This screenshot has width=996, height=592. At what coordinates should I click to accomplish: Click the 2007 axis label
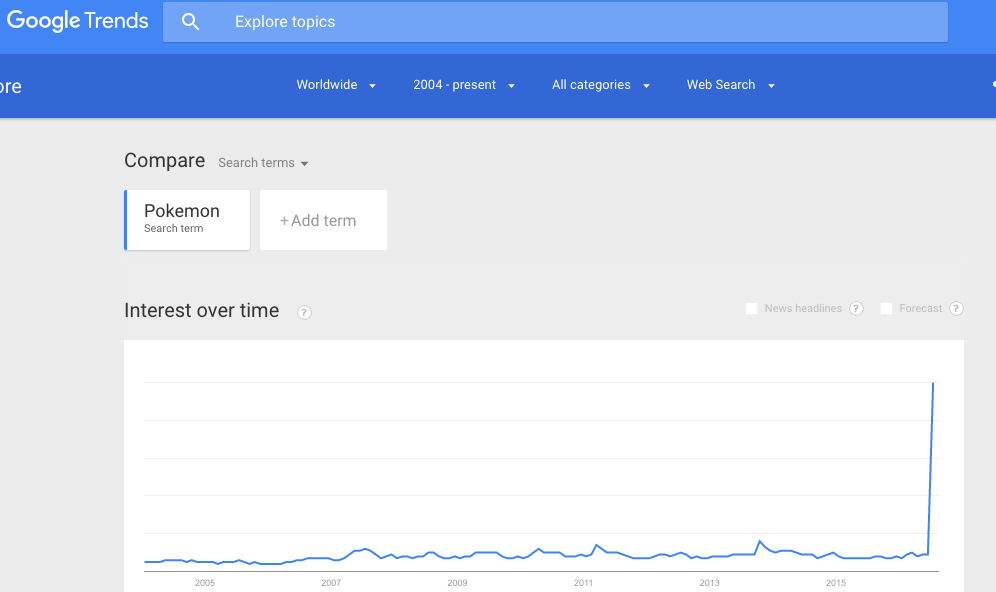coord(331,582)
